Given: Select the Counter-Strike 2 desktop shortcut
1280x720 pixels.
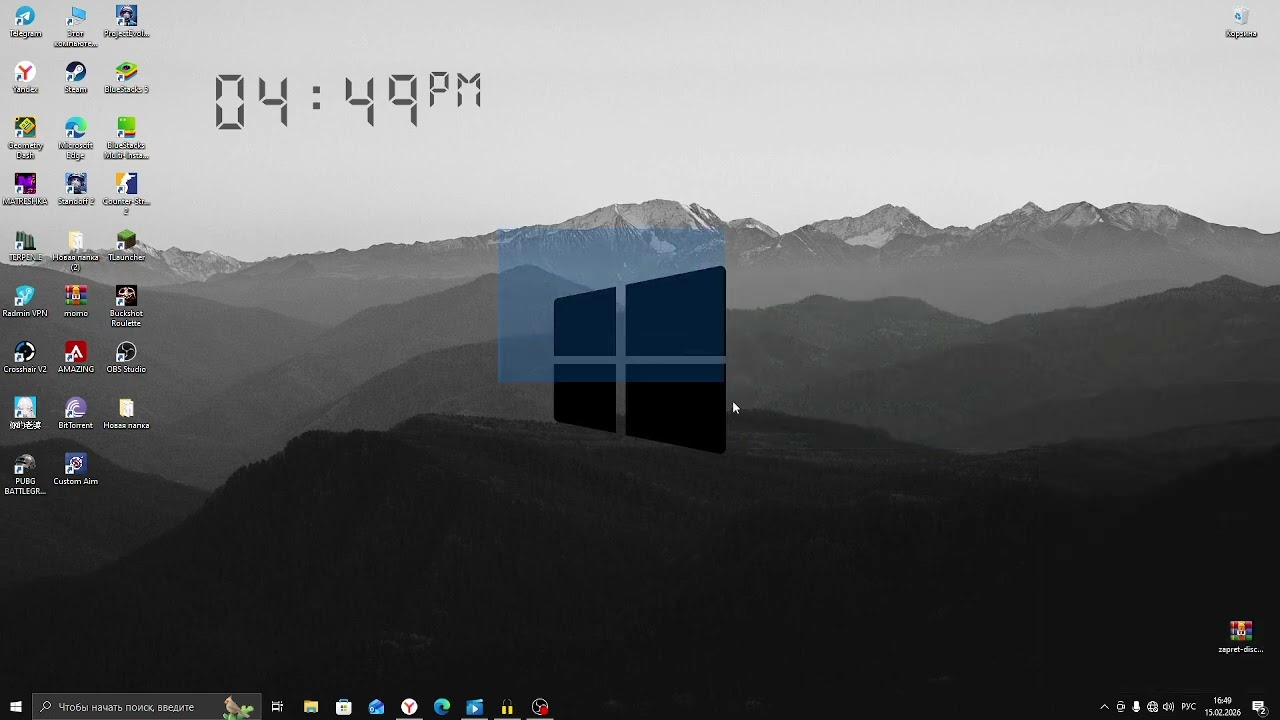Looking at the screenshot, I should tap(126, 195).
